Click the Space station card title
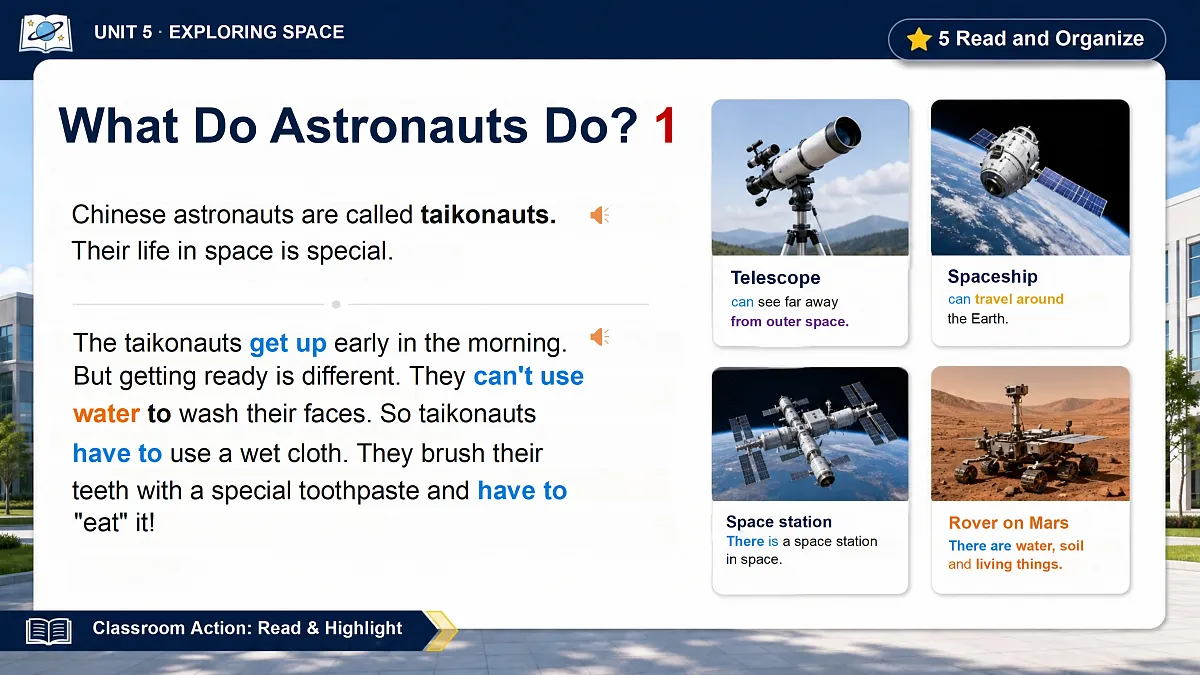The image size is (1200, 675). tap(779, 522)
